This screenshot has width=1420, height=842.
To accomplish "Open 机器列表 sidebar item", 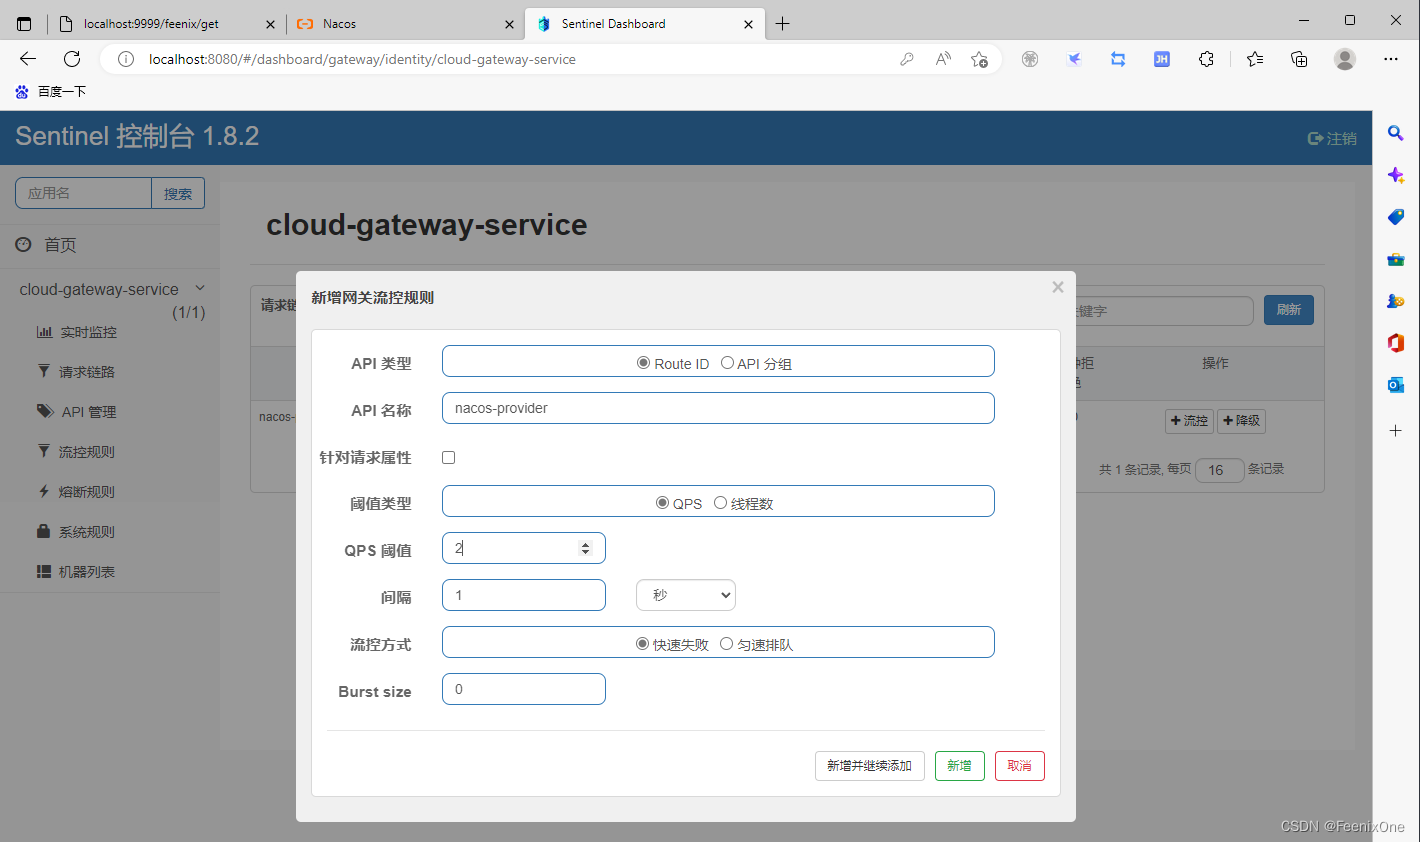I will point(76,572).
